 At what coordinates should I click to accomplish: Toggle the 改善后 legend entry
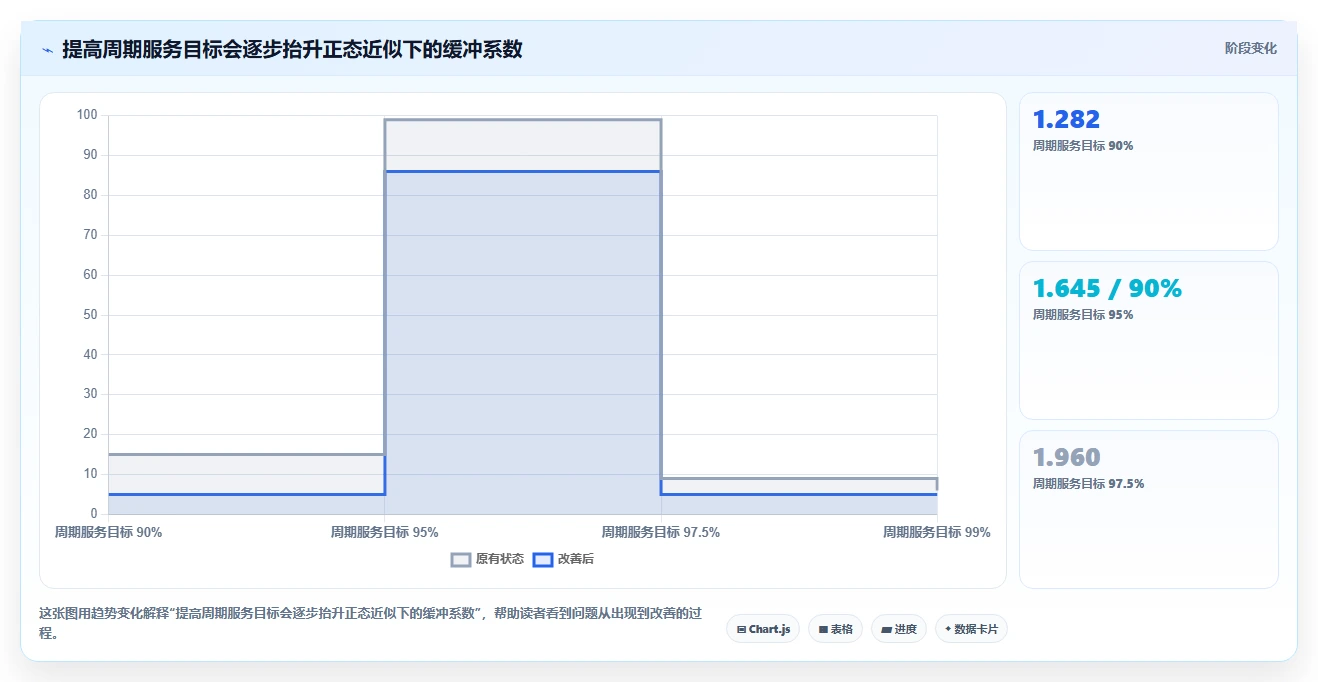(563, 559)
